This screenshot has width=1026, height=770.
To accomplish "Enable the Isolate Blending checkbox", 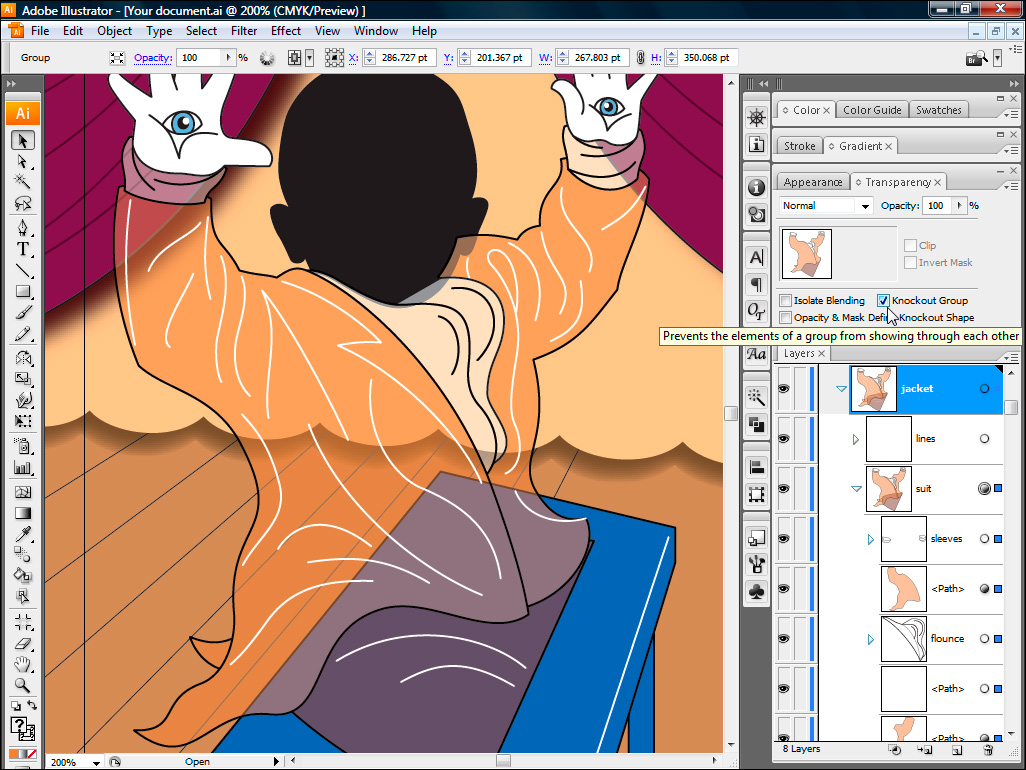I will click(785, 300).
